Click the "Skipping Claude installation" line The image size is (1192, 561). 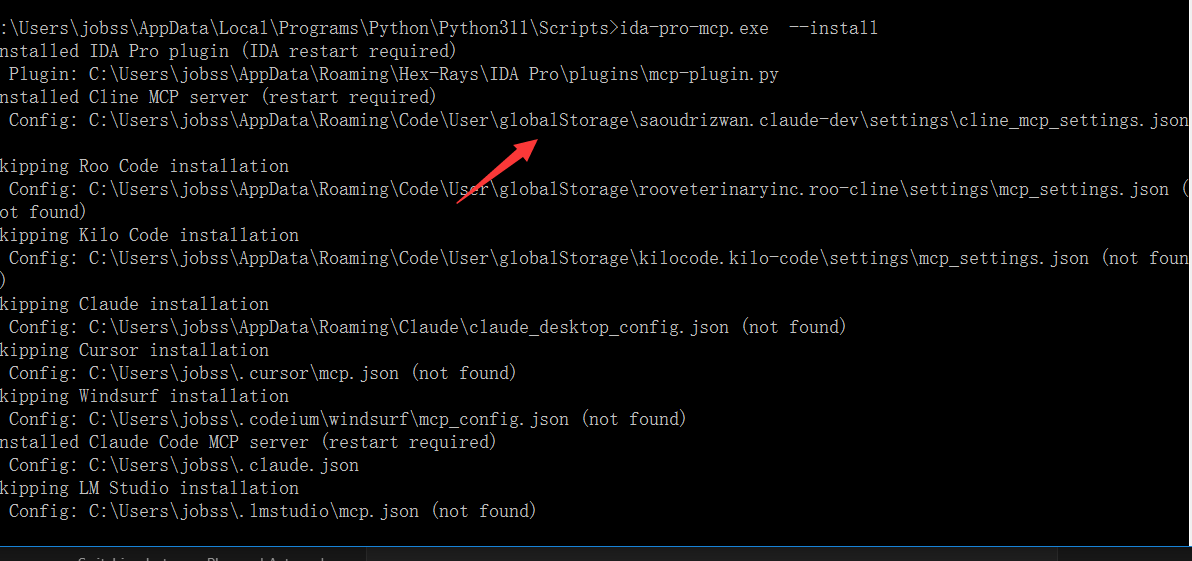pyautogui.click(x=134, y=304)
